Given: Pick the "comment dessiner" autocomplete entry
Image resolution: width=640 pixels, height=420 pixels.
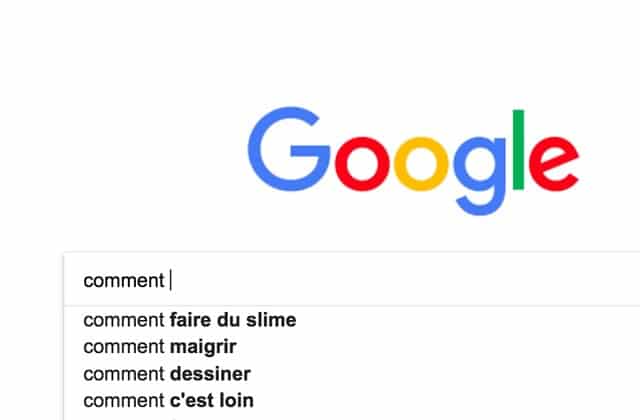Looking at the screenshot, I should 166,374.
